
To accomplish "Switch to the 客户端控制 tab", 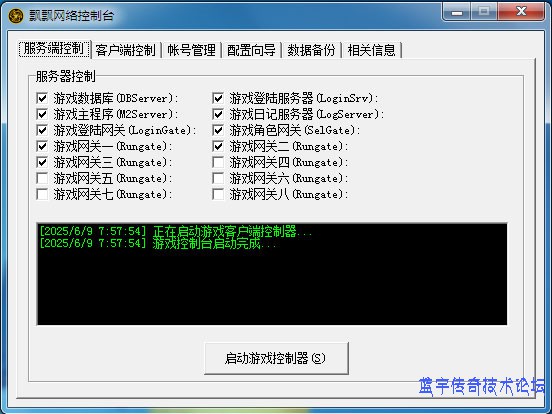I will pos(126,50).
